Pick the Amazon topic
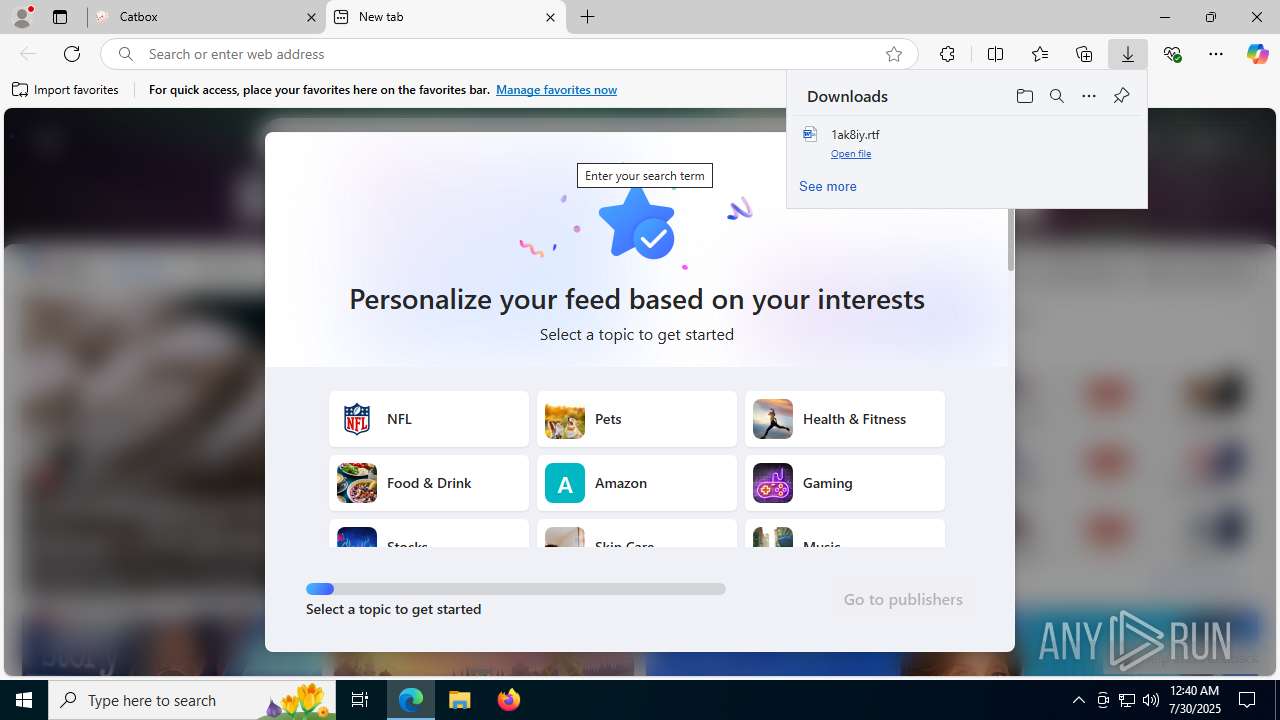Image resolution: width=1280 pixels, height=720 pixels. tap(637, 483)
